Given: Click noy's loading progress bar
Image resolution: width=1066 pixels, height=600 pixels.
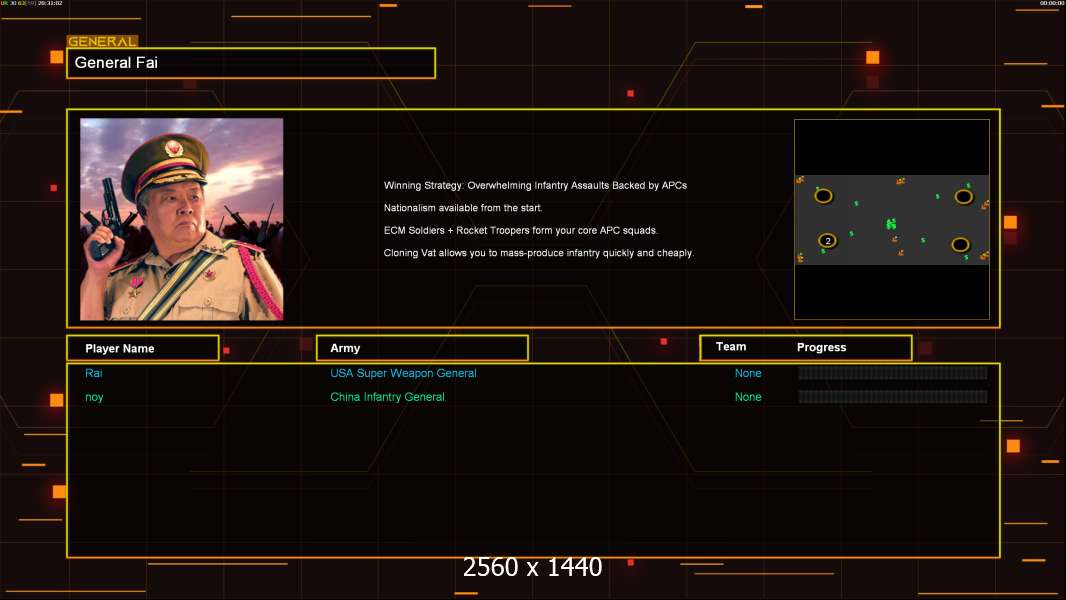Looking at the screenshot, I should pos(893,397).
